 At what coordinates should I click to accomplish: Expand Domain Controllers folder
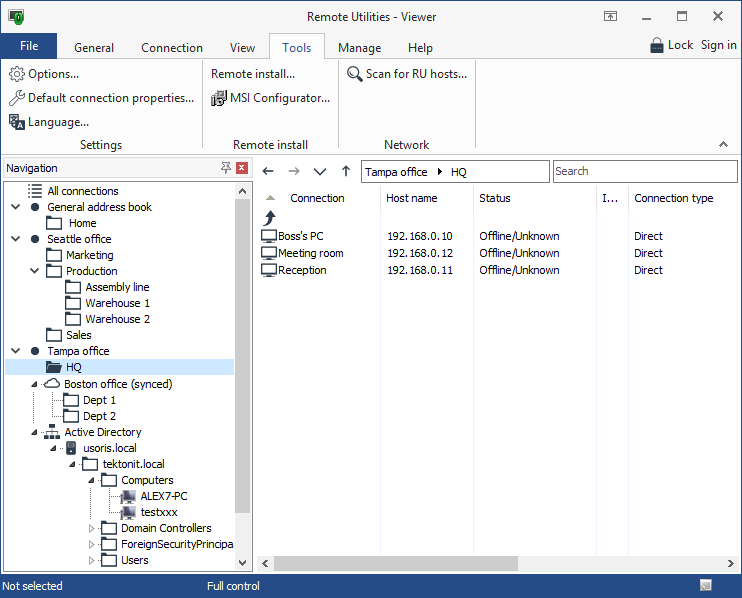pyautogui.click(x=91, y=528)
